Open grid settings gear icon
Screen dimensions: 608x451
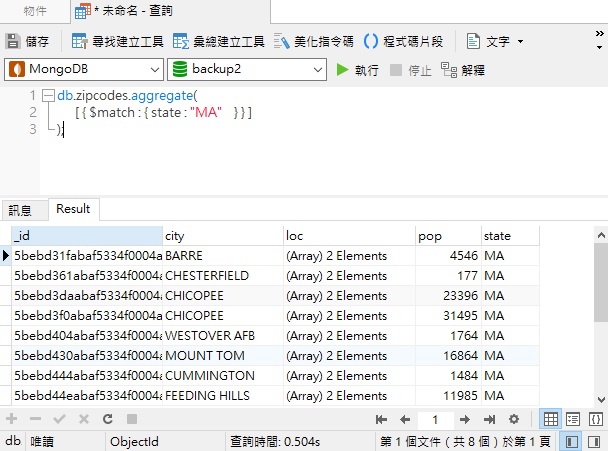(514, 419)
